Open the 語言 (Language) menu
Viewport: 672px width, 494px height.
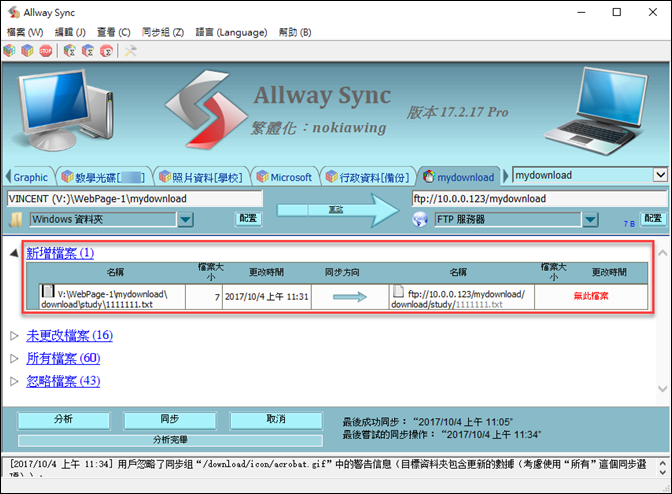point(231,32)
